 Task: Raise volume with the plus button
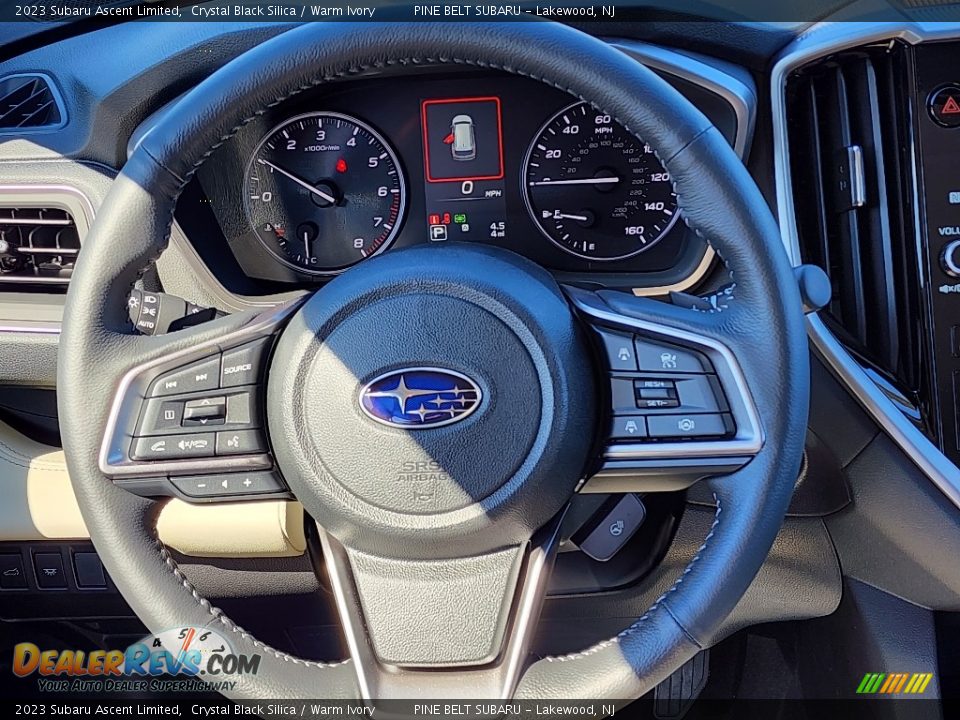248,482
